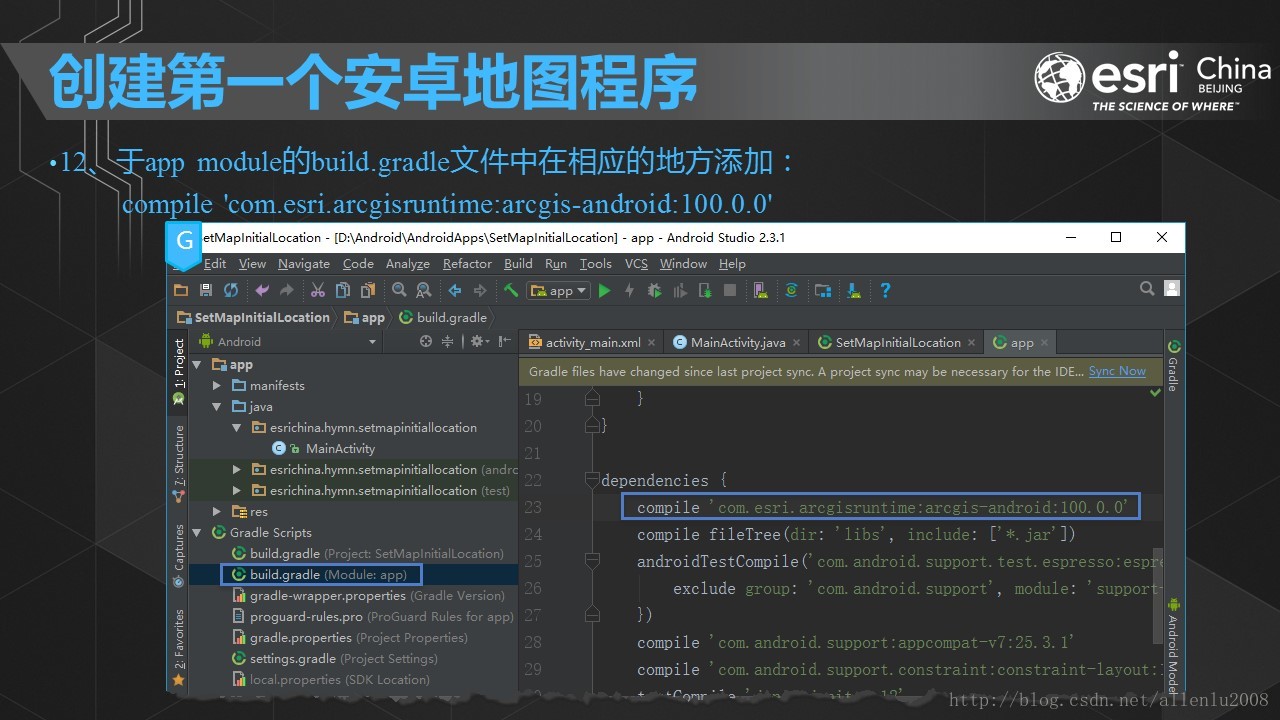Click the Find magnifier icon
The image size is (1280, 720).
coord(399,291)
